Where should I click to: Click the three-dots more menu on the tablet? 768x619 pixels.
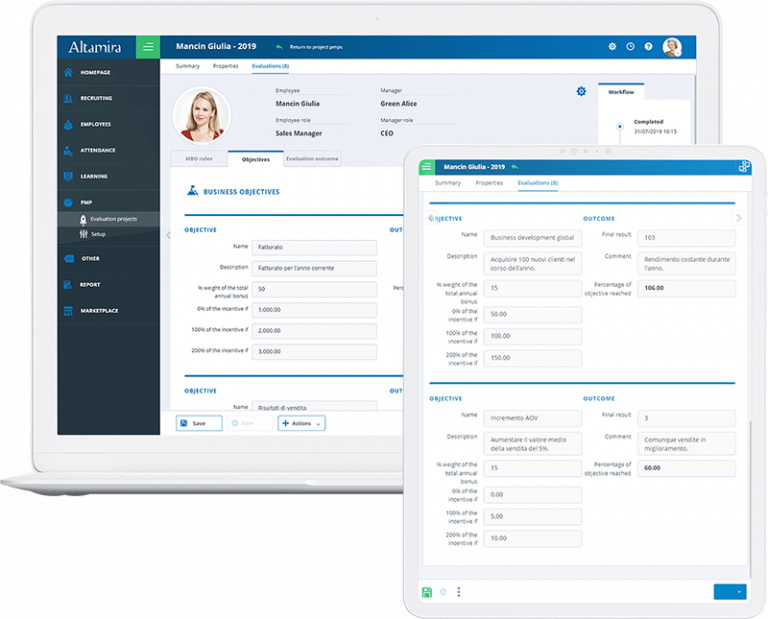point(458,592)
